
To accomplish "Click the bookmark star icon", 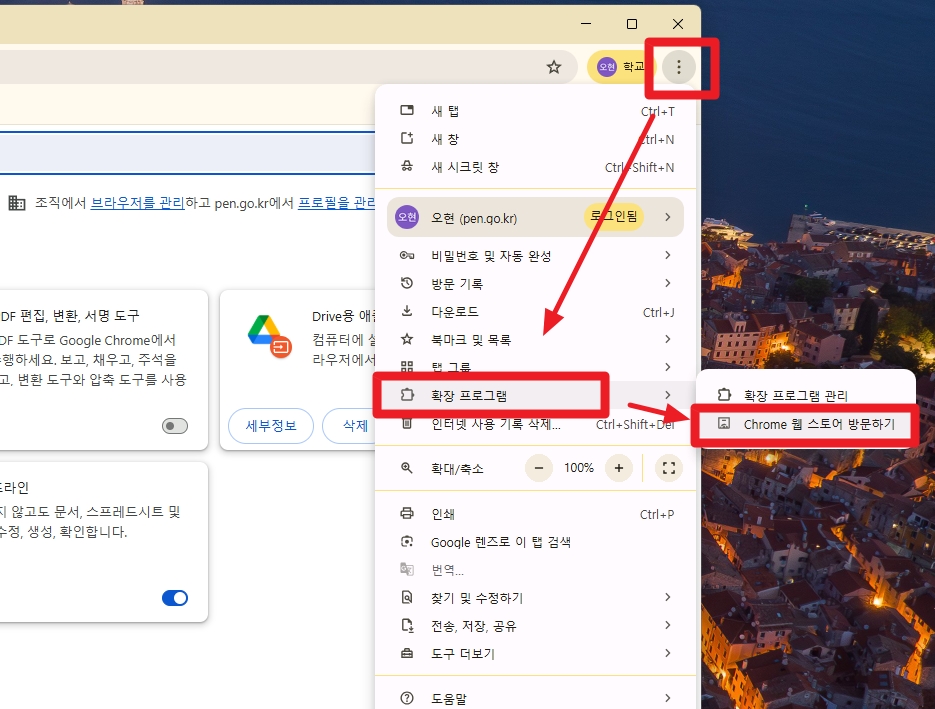I will tap(554, 66).
